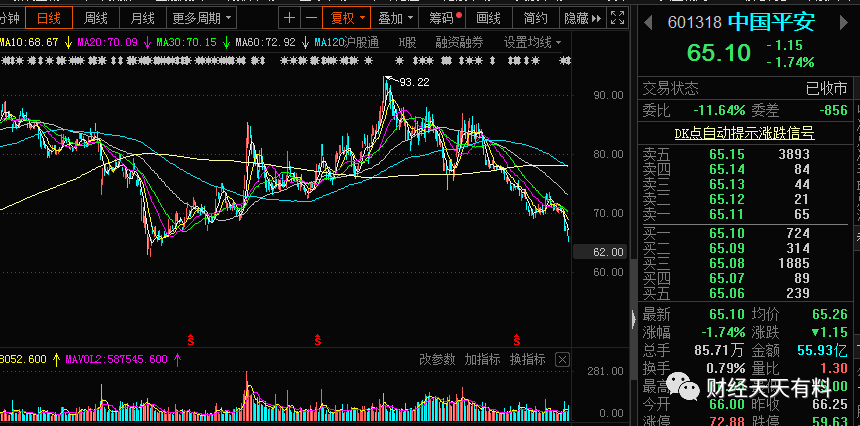Click 换指标 to change indicator
The image size is (860, 426).
[528, 360]
